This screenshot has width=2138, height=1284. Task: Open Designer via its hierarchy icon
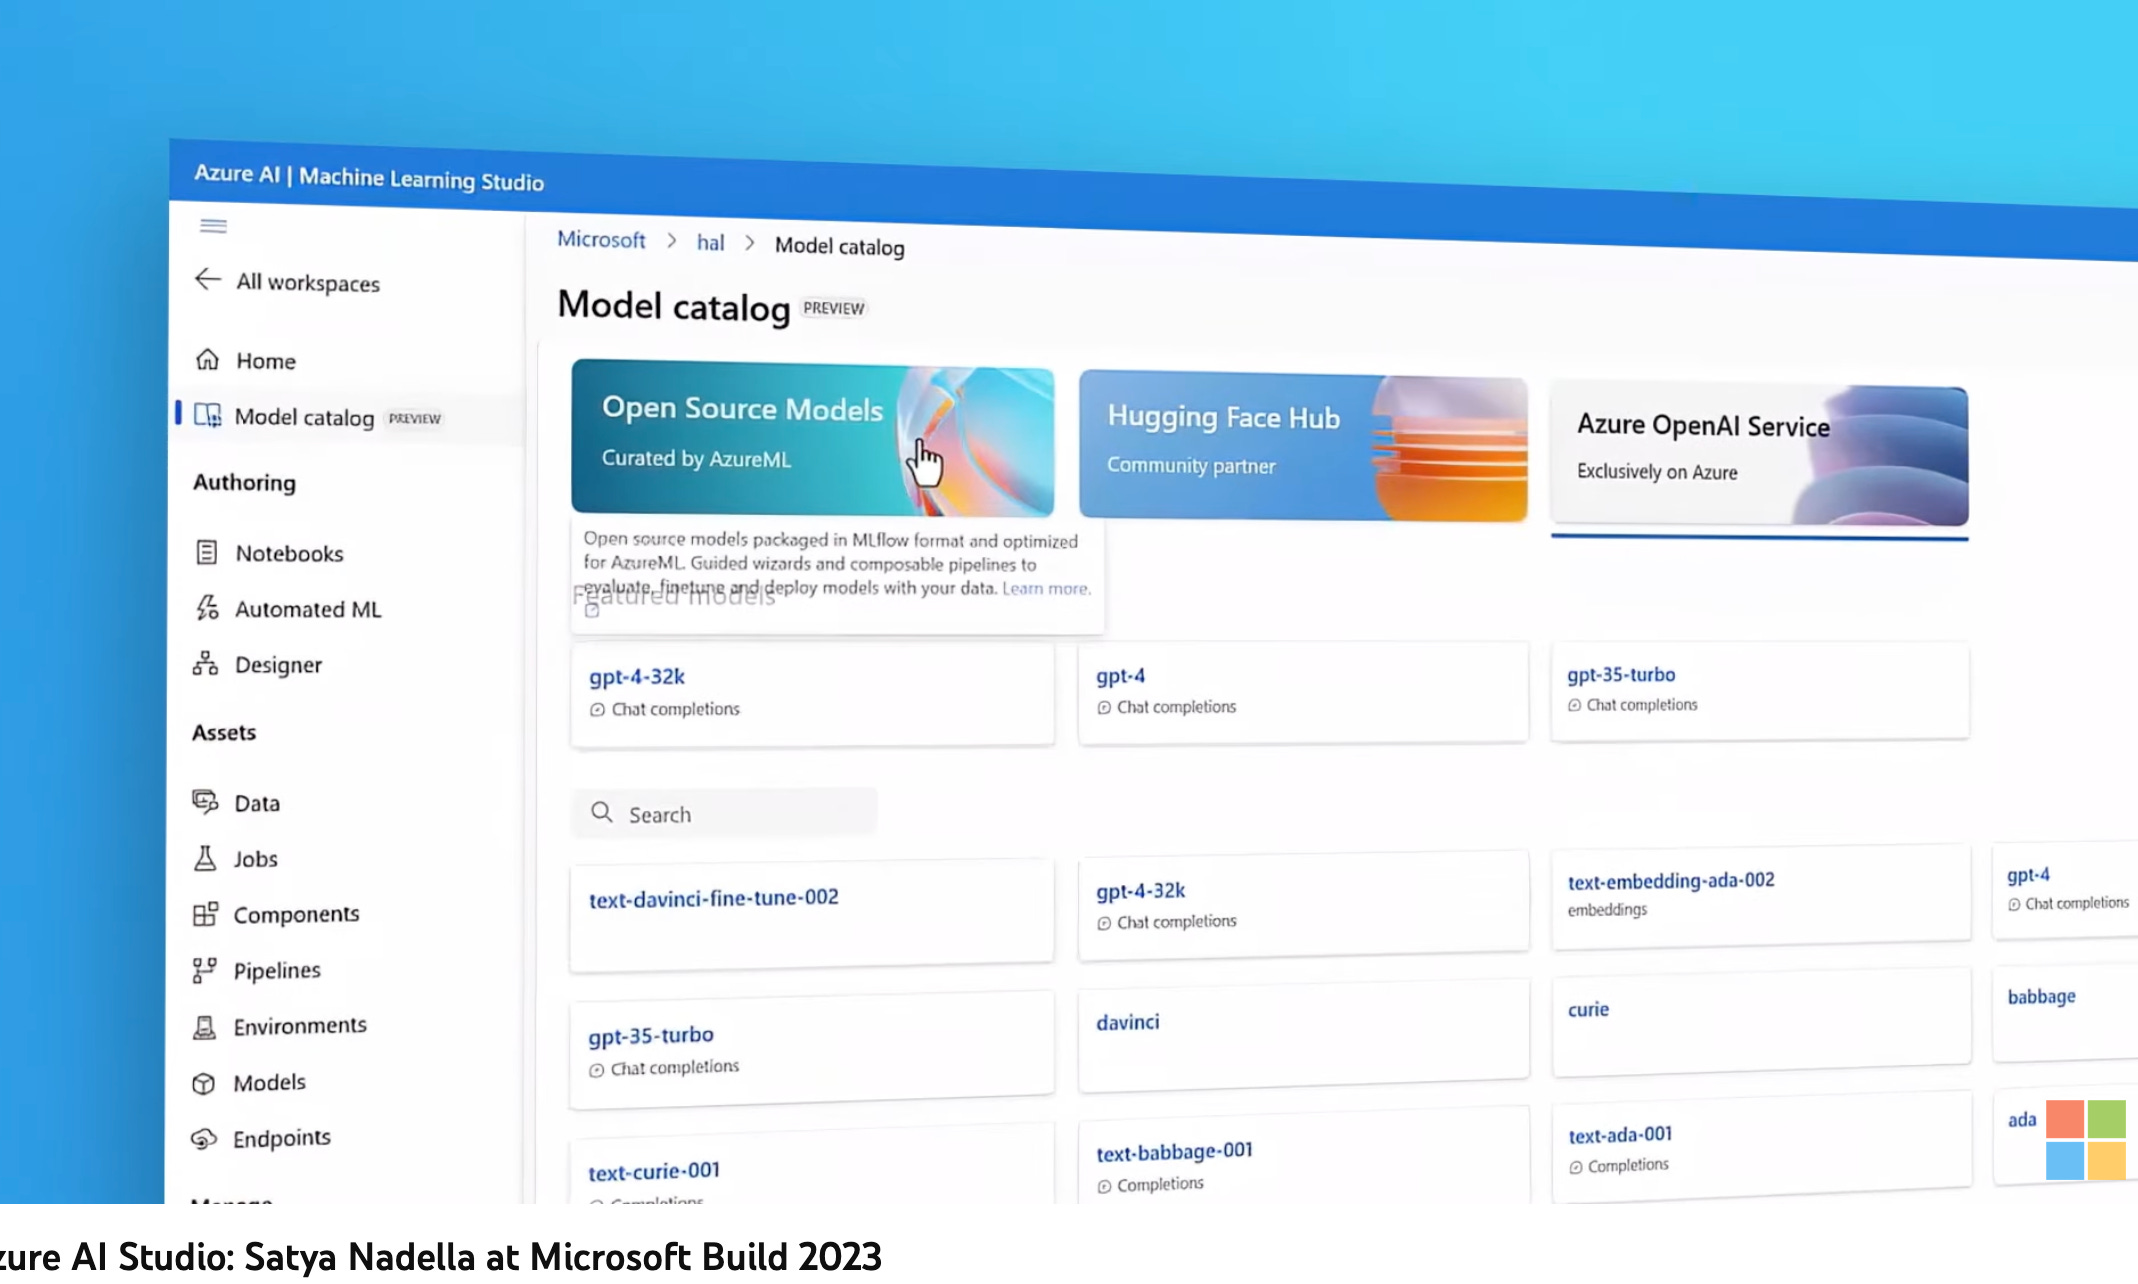click(x=205, y=663)
